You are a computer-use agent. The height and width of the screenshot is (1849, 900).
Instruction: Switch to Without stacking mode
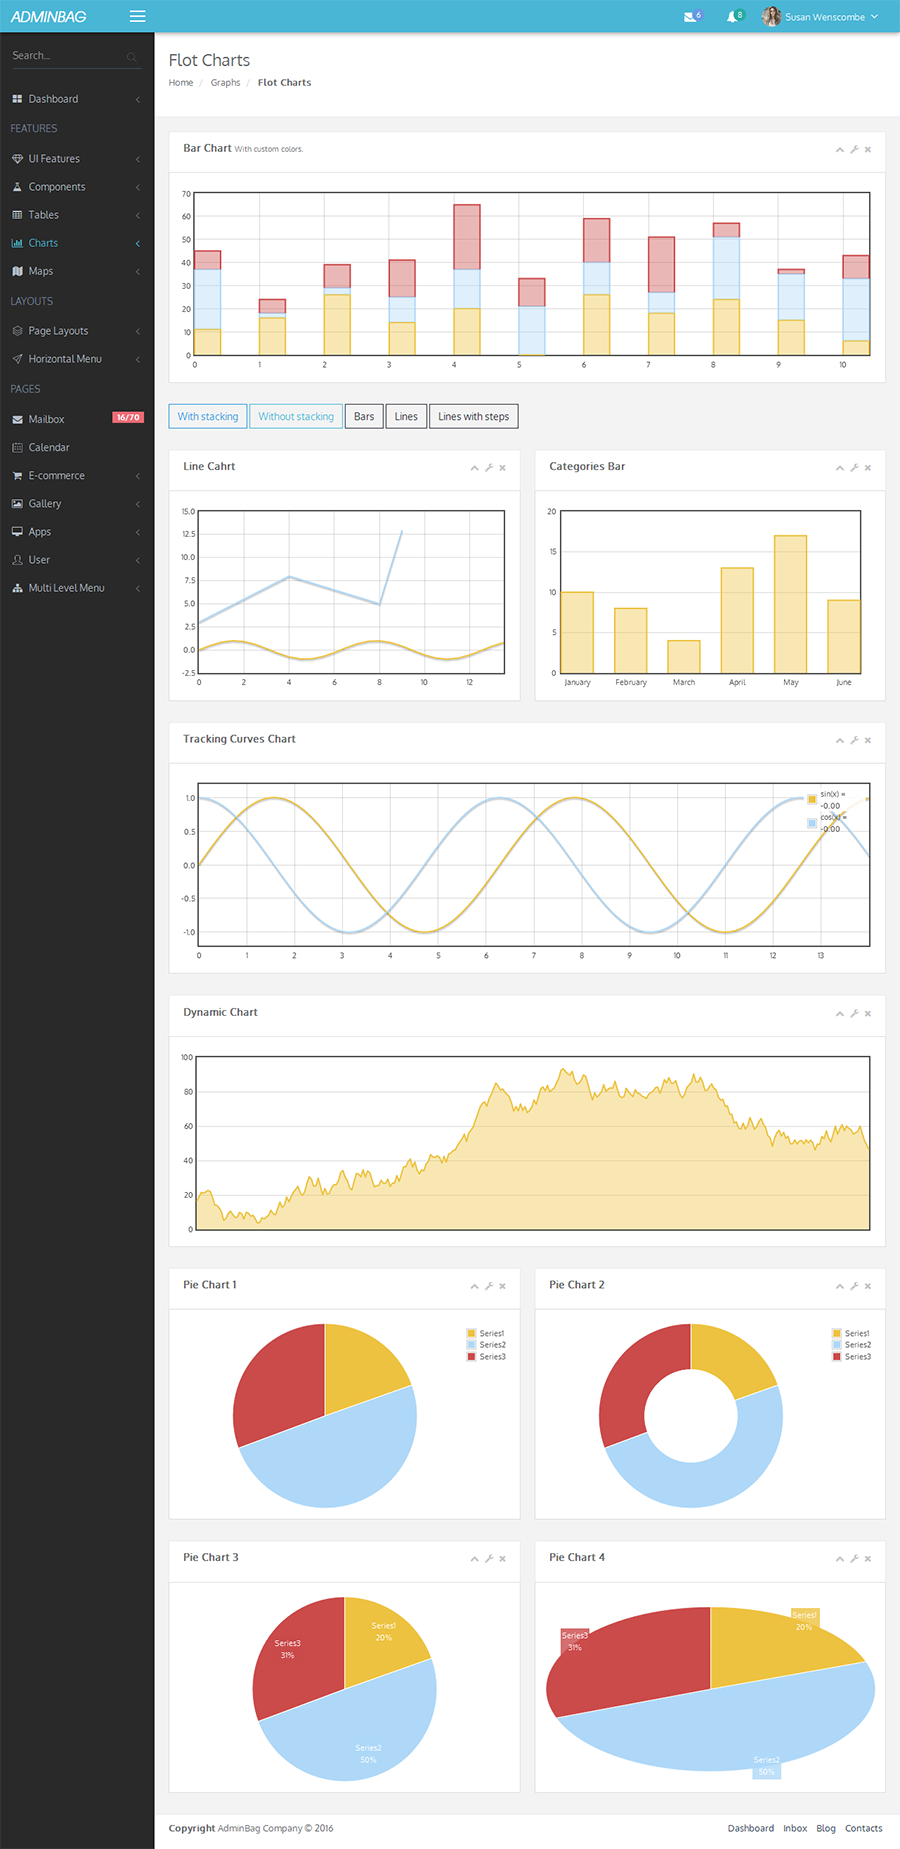tap(296, 416)
